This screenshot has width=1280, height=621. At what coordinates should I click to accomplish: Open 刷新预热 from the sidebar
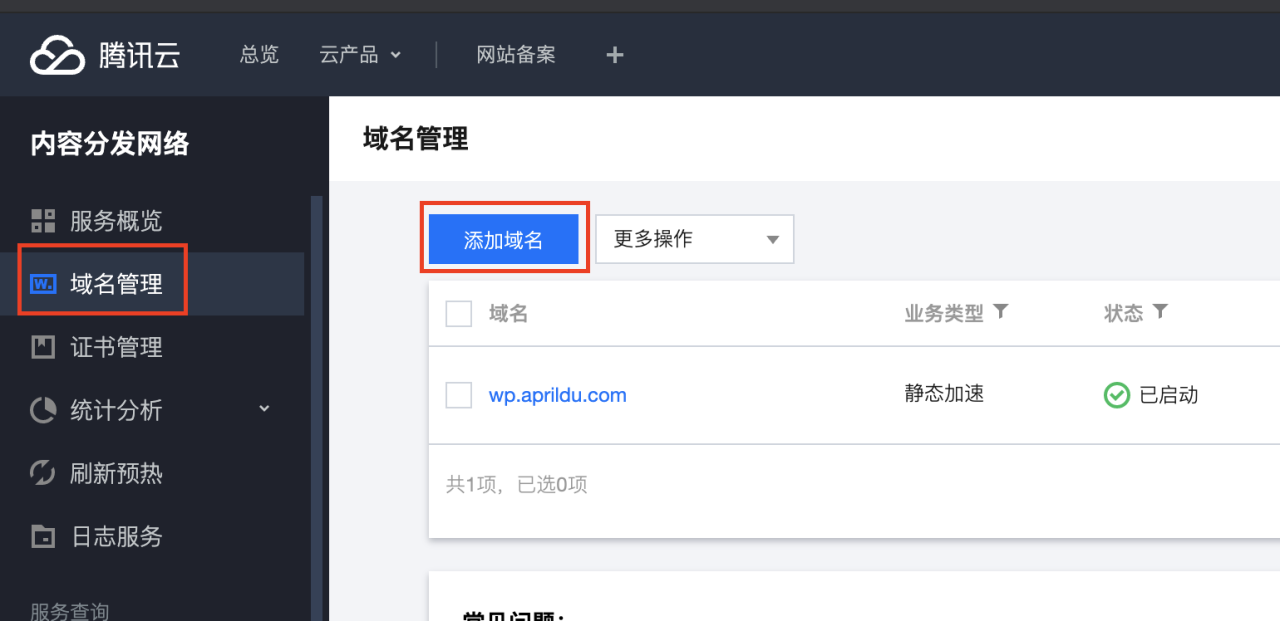click(x=100, y=473)
